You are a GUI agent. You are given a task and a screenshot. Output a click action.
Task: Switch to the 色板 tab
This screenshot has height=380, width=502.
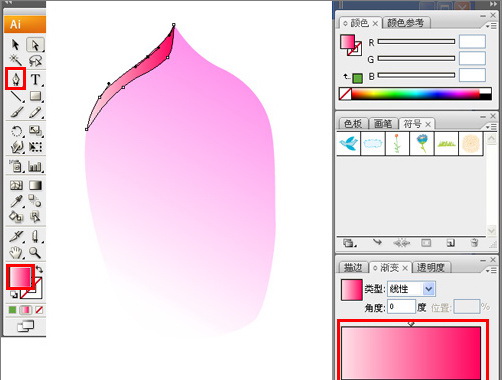[353, 124]
